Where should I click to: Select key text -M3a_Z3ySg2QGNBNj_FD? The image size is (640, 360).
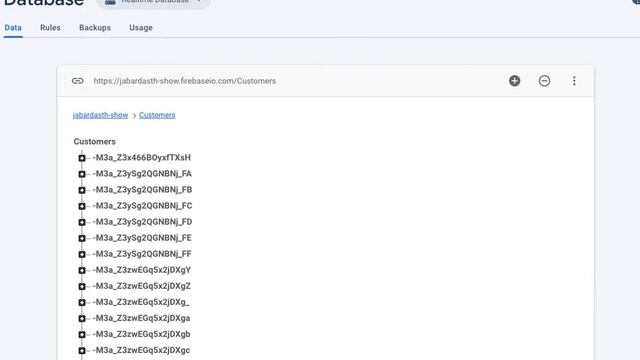[x=142, y=222]
